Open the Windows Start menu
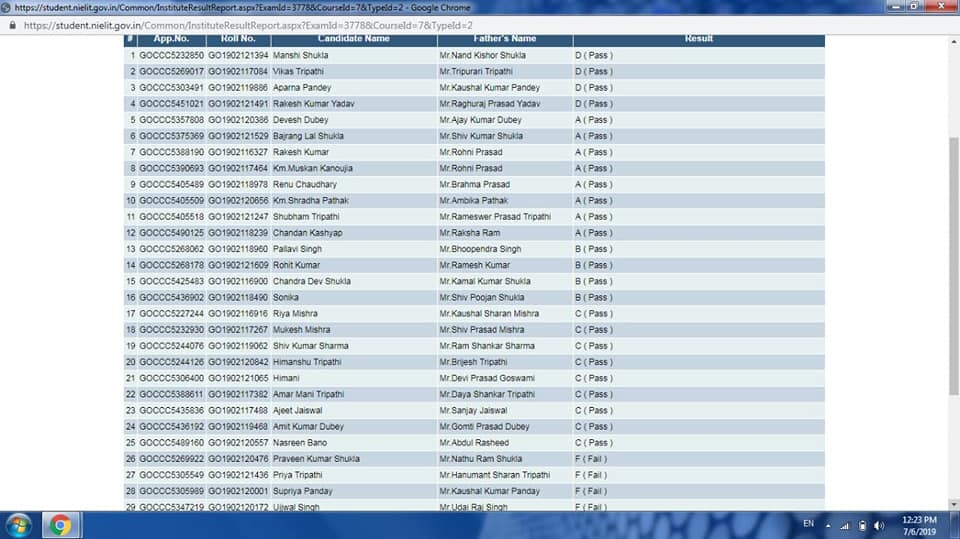This screenshot has height=539, width=960. pos(18,525)
